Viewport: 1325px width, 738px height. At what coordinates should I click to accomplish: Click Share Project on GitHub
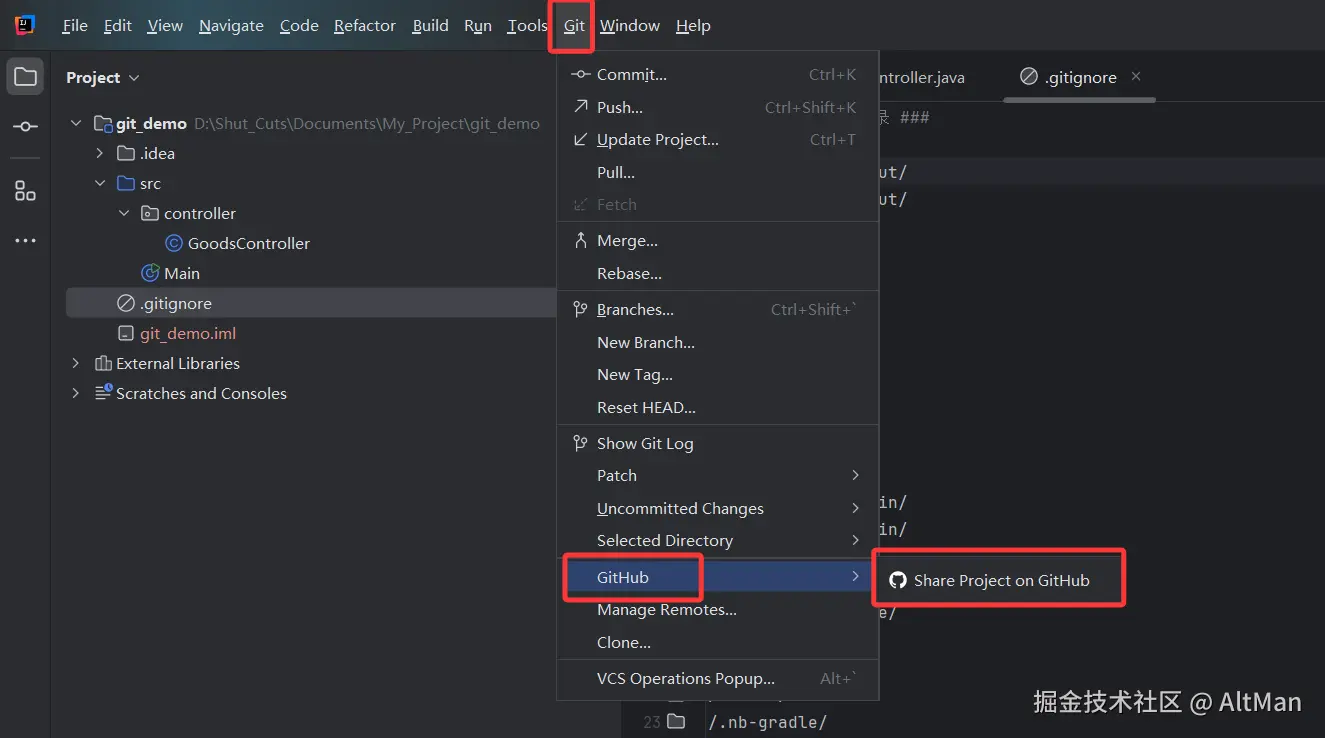tap(999, 580)
